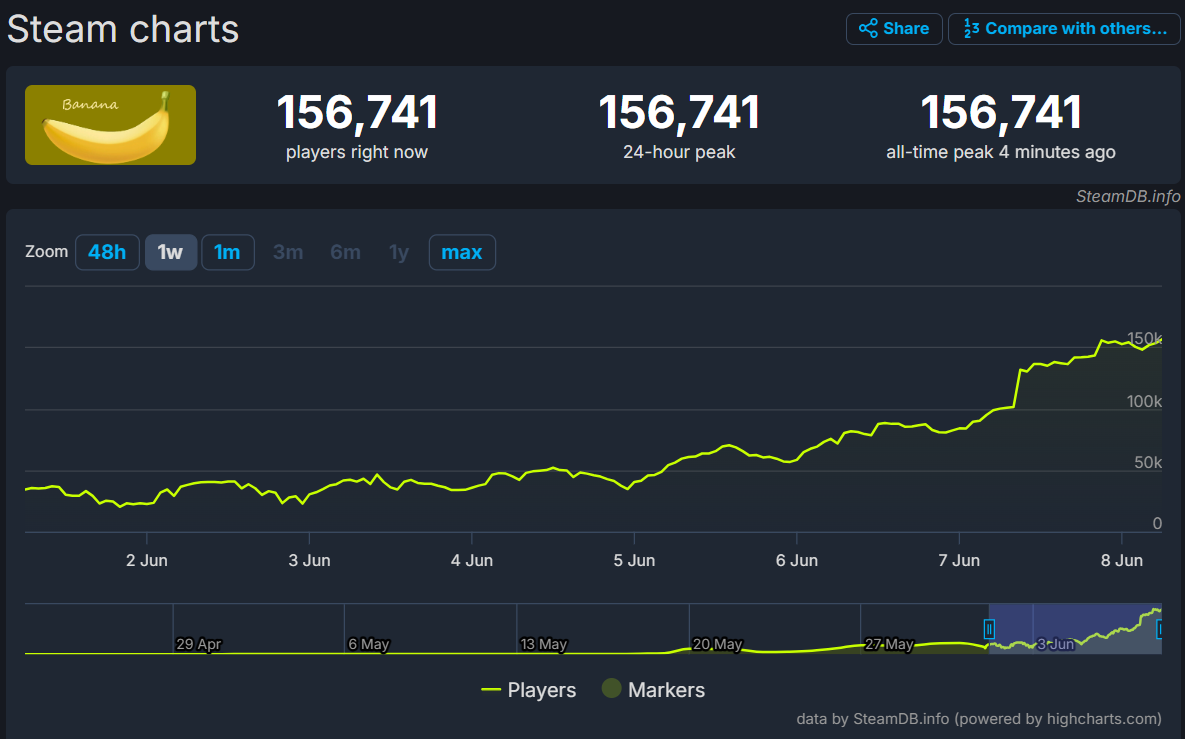
Task: Click the 27 May navigator label
Action: pos(890,644)
